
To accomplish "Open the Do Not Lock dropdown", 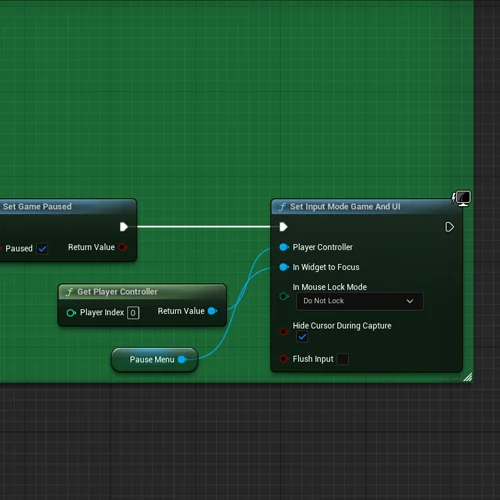I will coord(360,301).
